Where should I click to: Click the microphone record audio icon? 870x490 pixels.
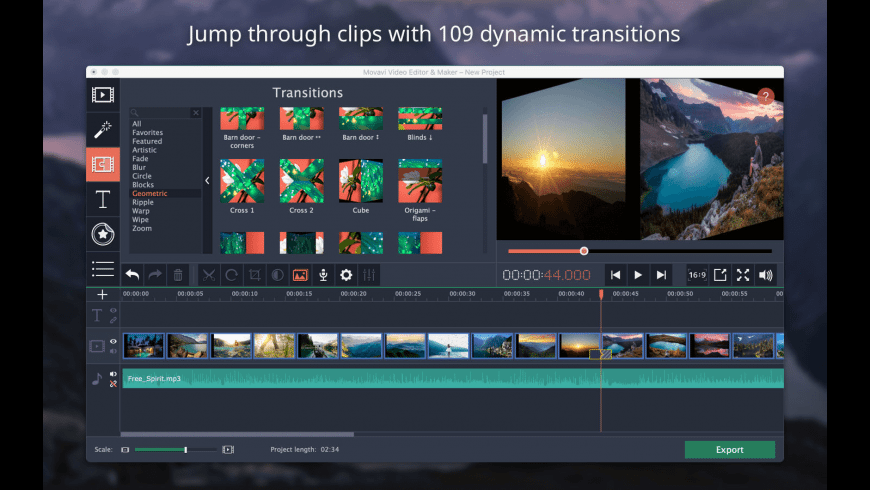323,275
